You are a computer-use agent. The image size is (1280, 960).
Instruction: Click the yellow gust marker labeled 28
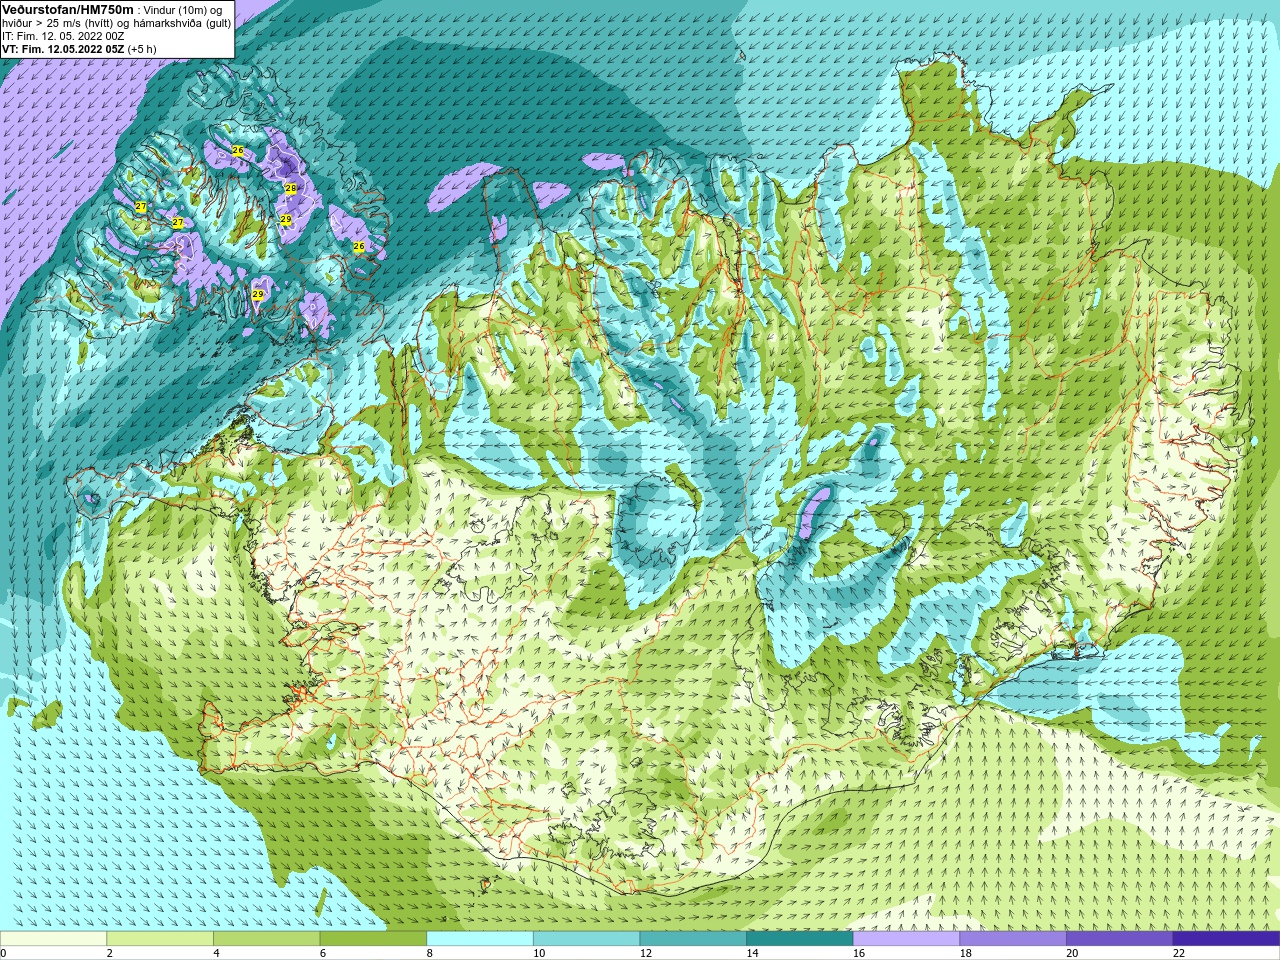click(290, 188)
